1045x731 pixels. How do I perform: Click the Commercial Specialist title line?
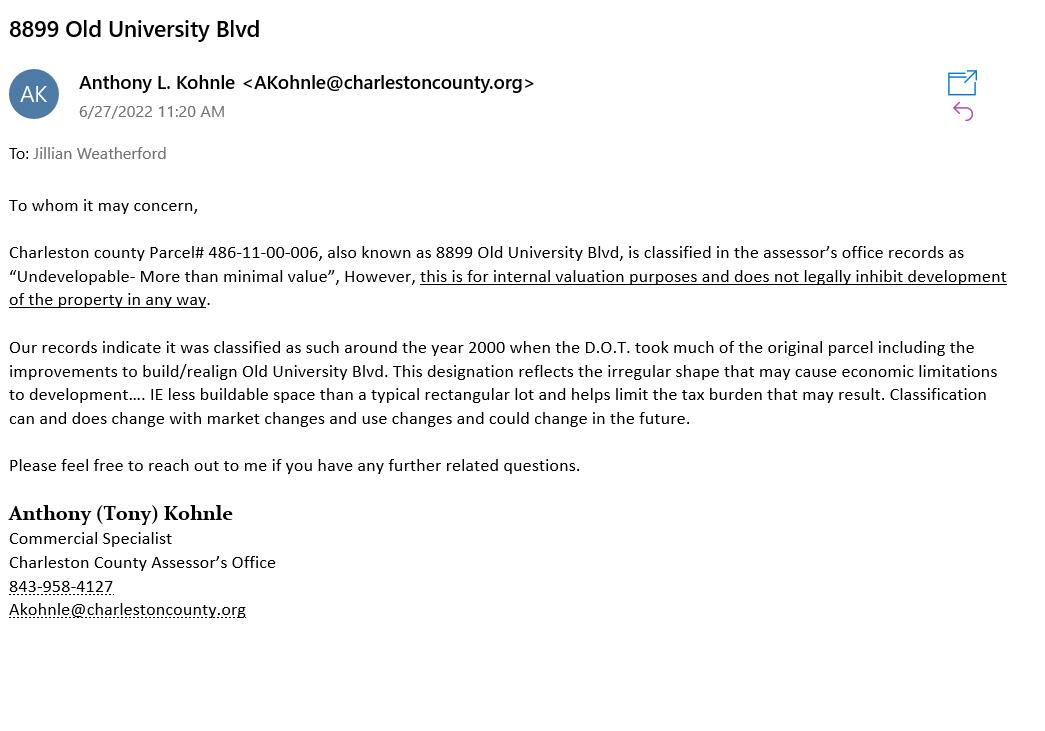tap(90, 538)
